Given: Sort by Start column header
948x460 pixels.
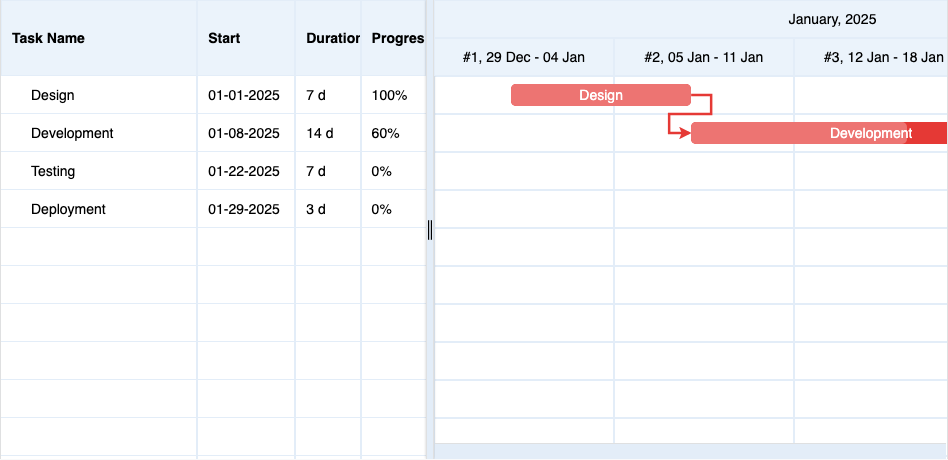Looking at the screenshot, I should point(224,38).
